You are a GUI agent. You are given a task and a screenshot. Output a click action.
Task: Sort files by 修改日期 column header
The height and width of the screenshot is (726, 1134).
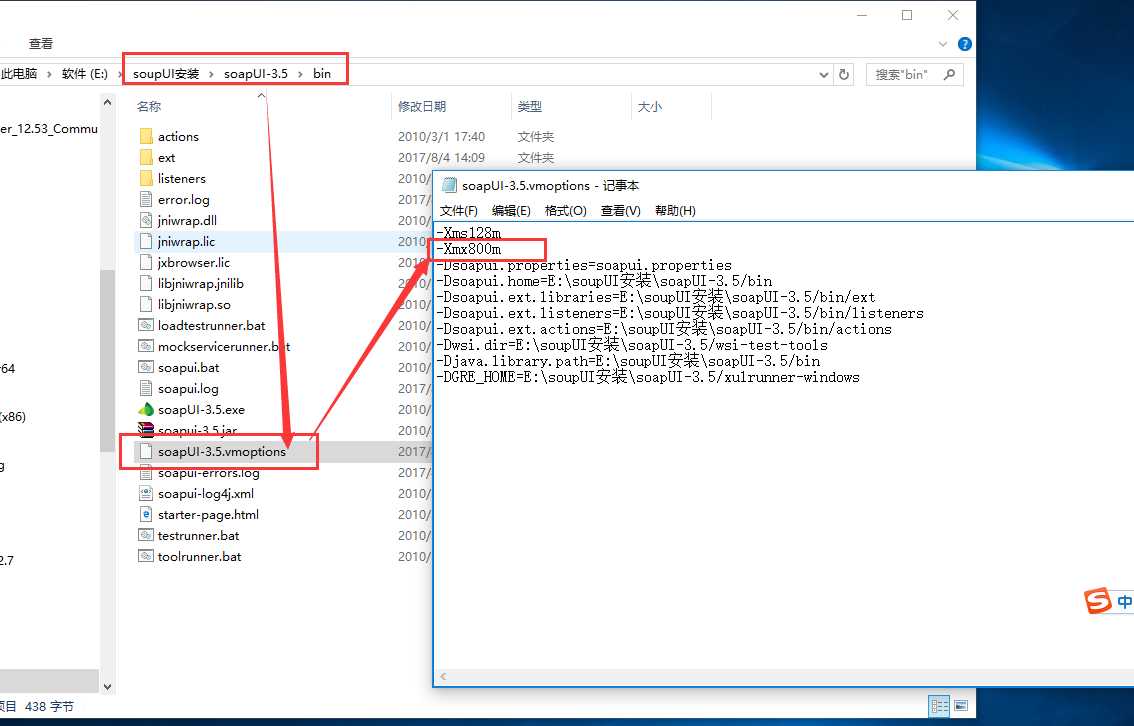tap(422, 106)
